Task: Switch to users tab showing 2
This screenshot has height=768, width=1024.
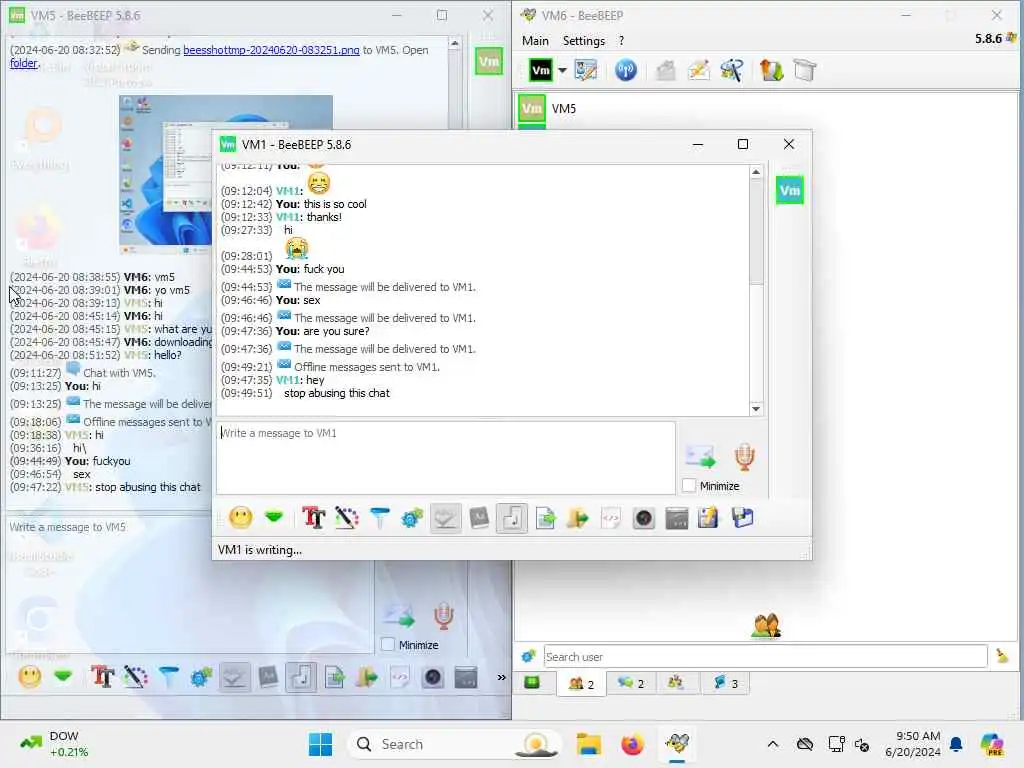Action: pyautogui.click(x=581, y=684)
